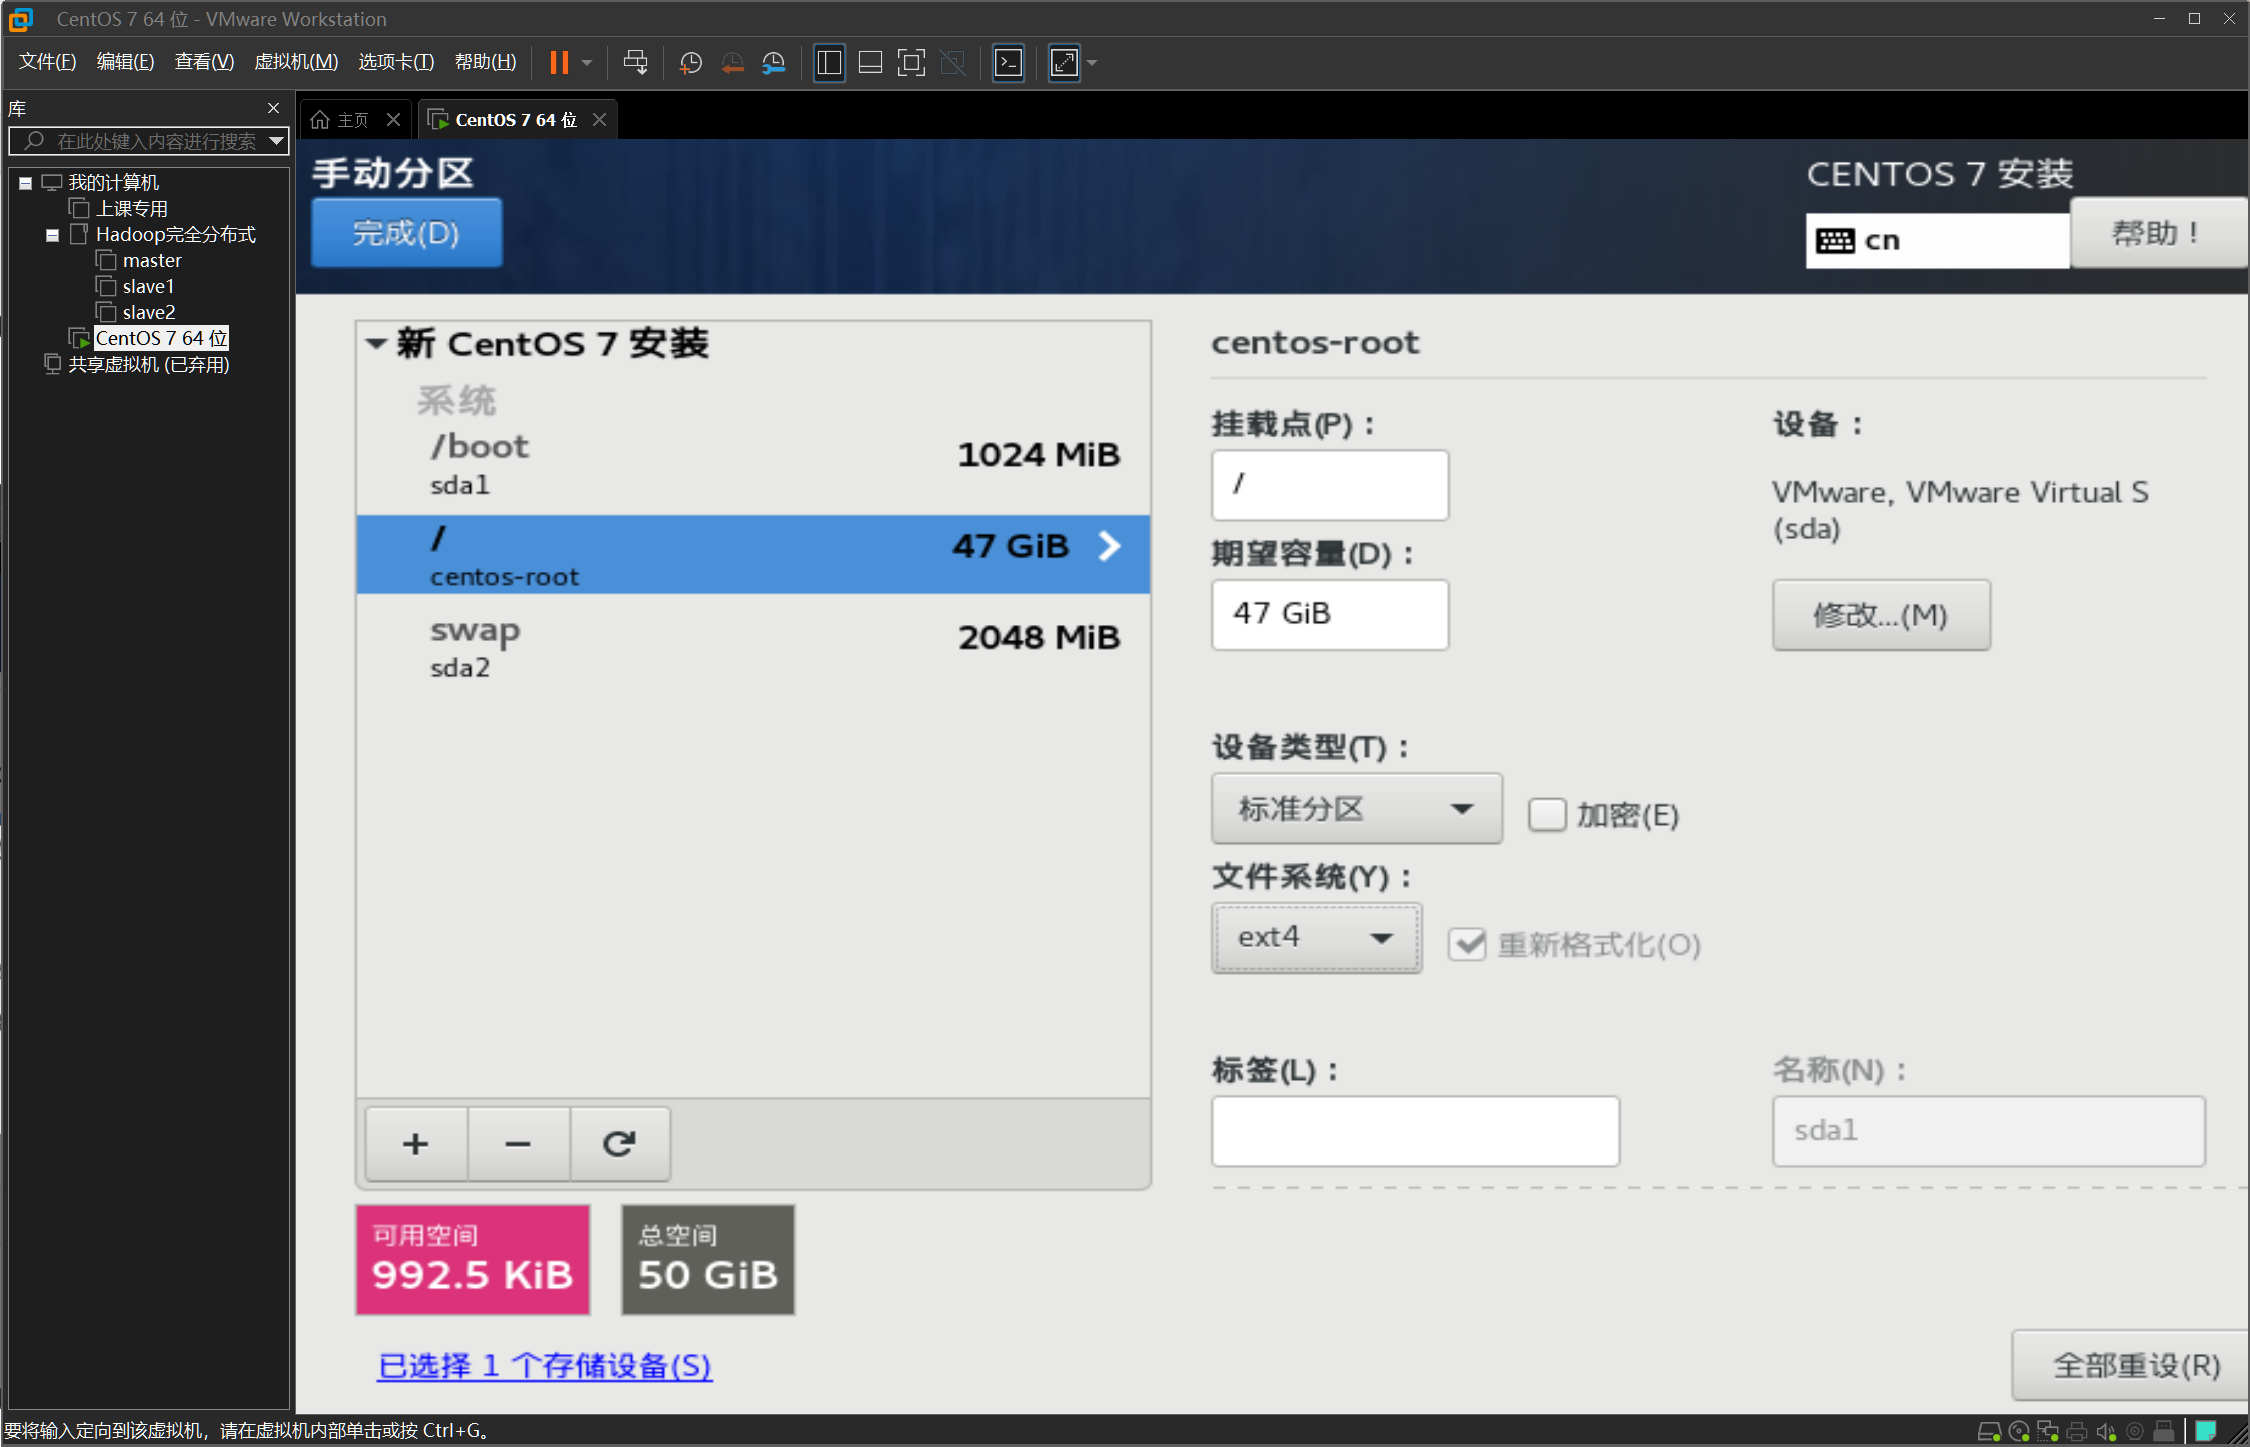Click the USB device status icon
This screenshot has height=1447, width=2250.
pyautogui.click(x=2163, y=1431)
